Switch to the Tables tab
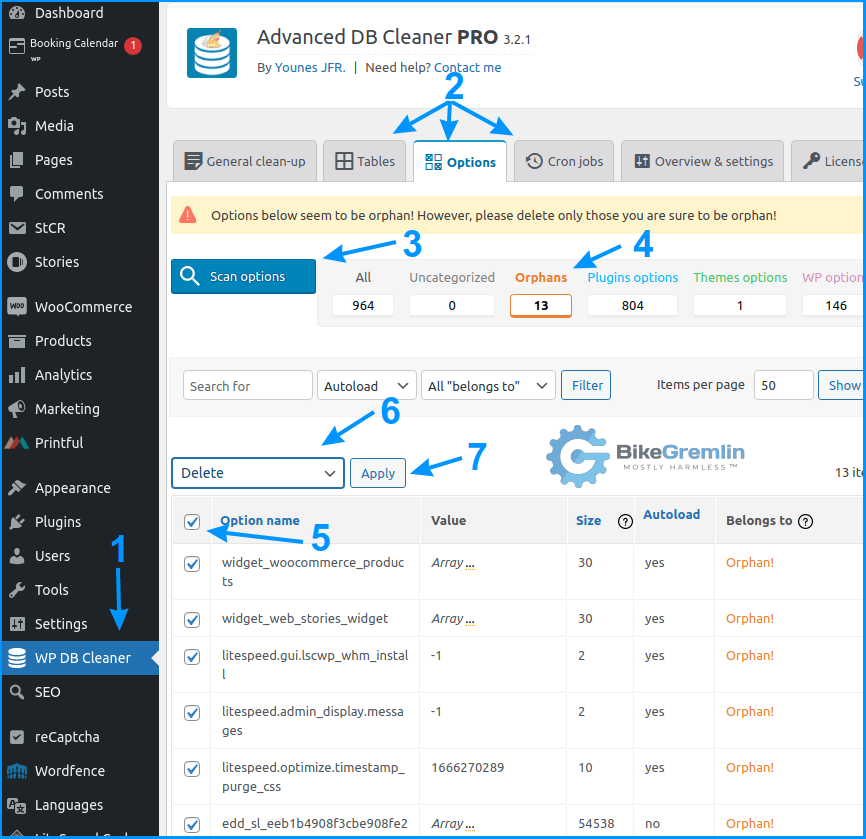 tap(365, 161)
